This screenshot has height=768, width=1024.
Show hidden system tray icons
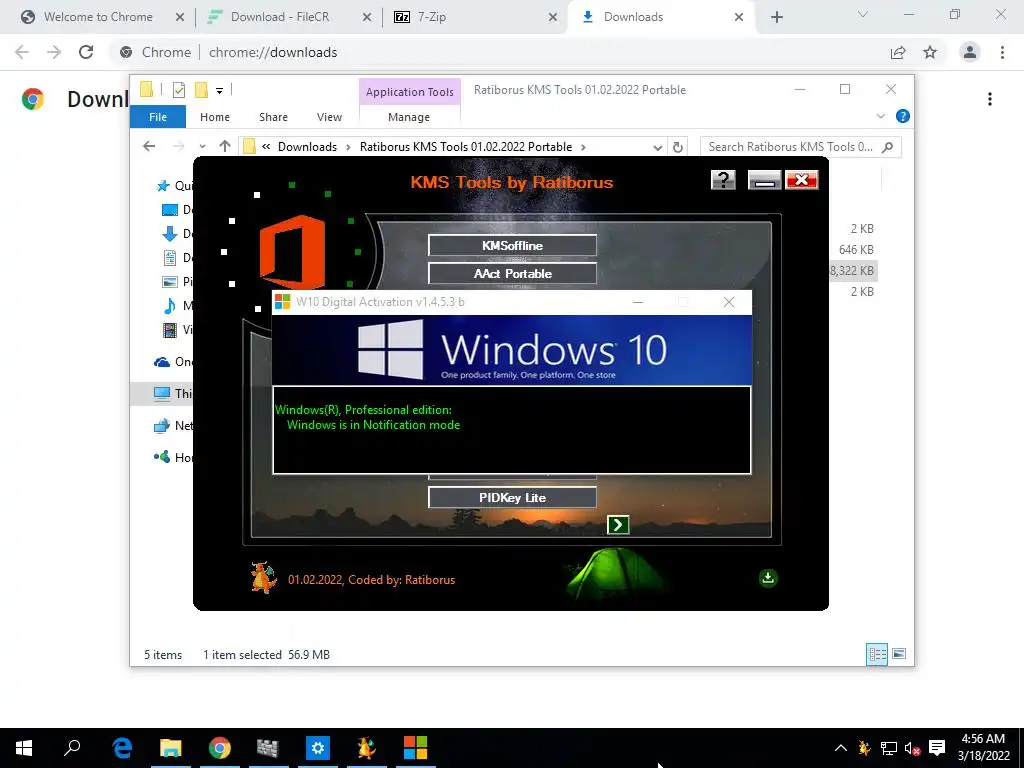[x=840, y=748]
